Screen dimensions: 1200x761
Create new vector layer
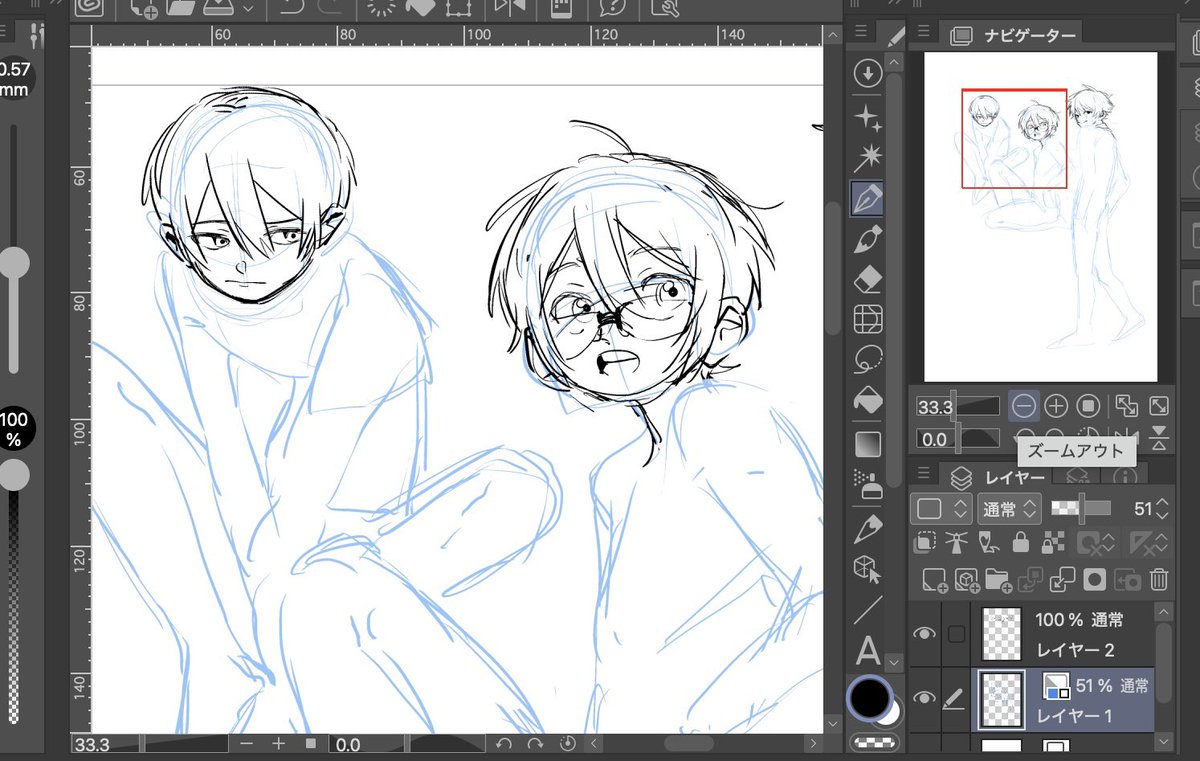(x=966, y=579)
